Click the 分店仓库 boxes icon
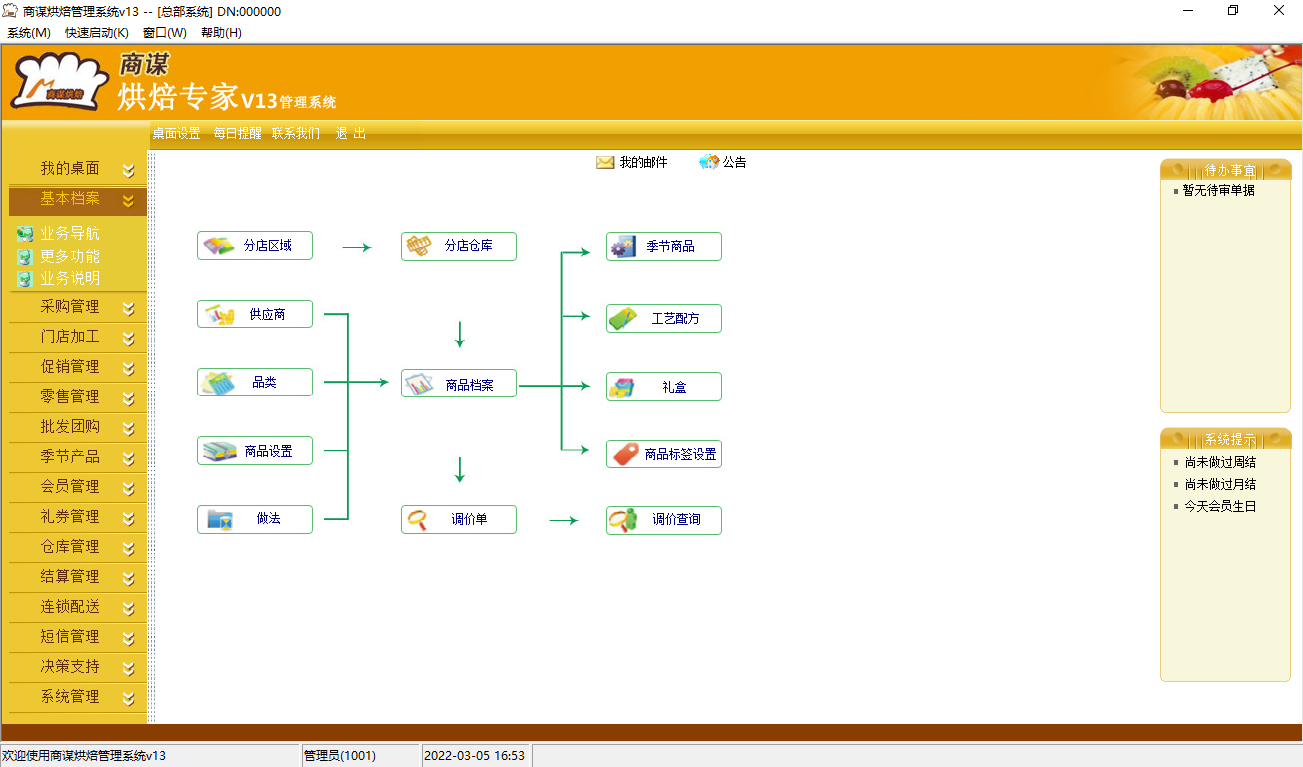 pyautogui.click(x=419, y=245)
